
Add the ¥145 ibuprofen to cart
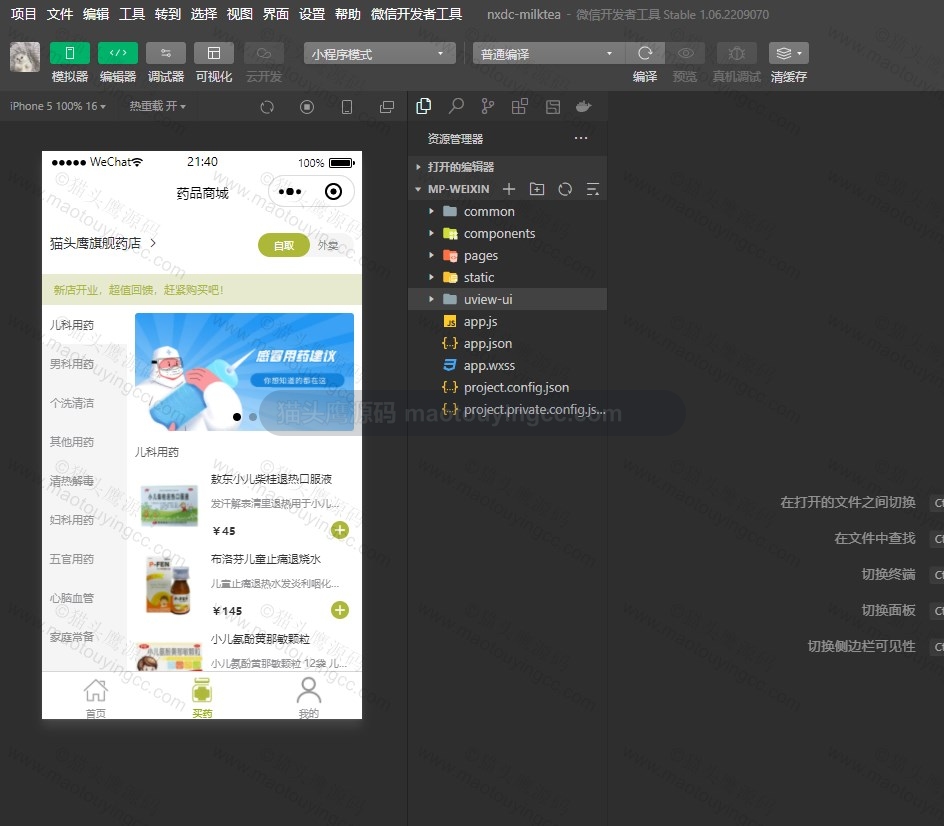(x=340, y=610)
